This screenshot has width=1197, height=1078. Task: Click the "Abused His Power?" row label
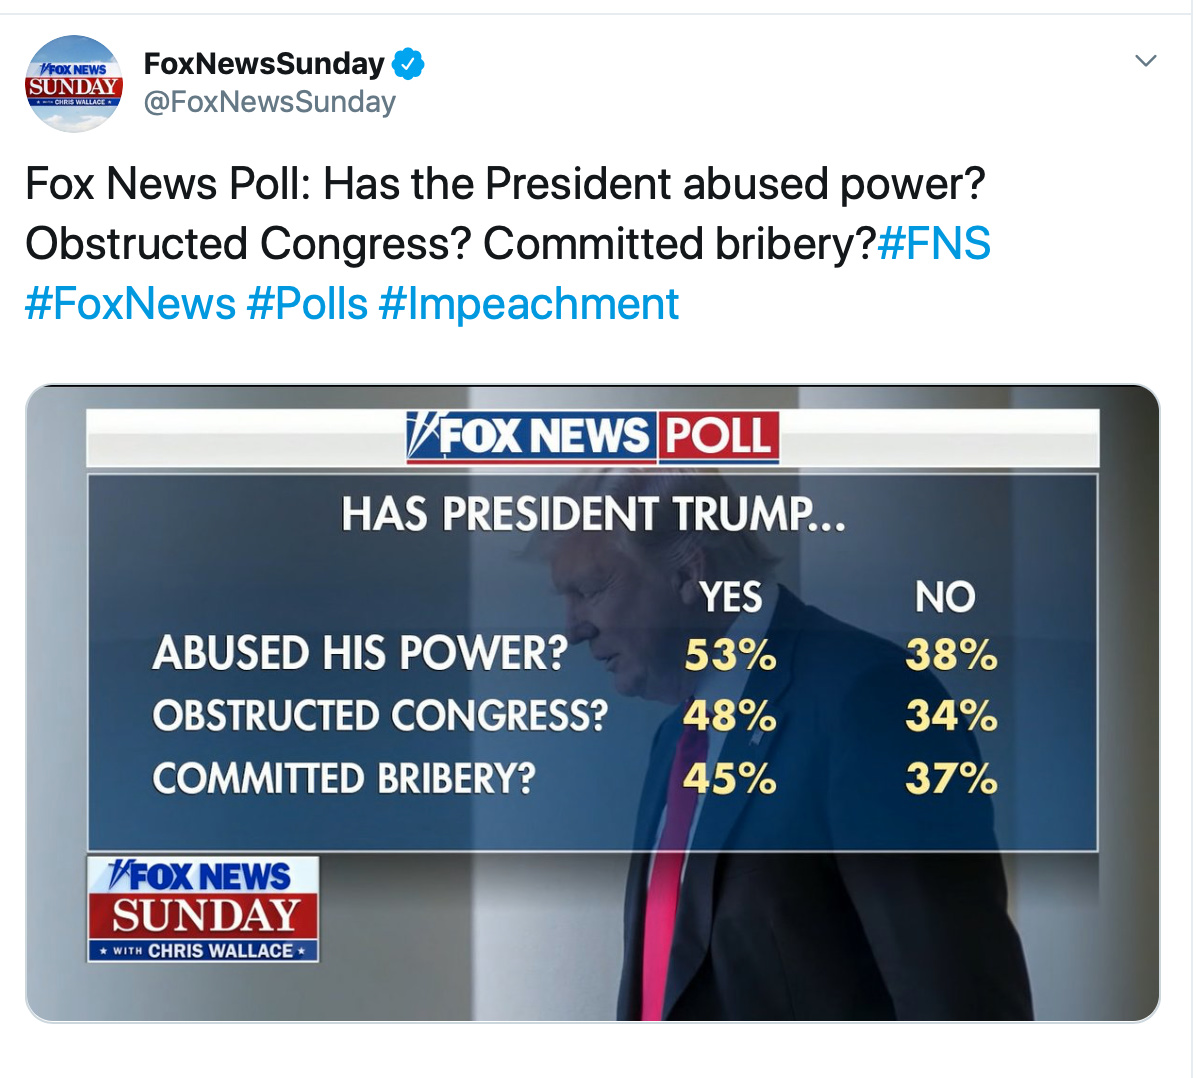tap(360, 654)
